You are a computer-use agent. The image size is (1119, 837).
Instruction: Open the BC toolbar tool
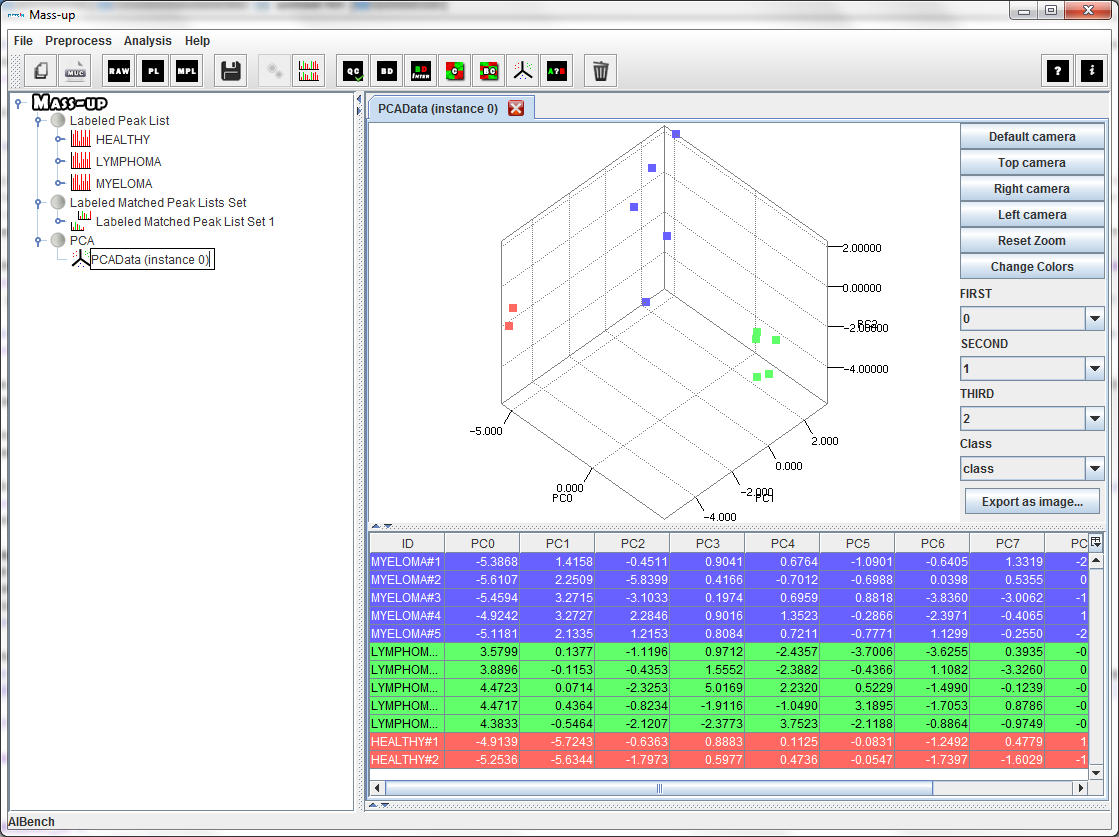click(490, 70)
